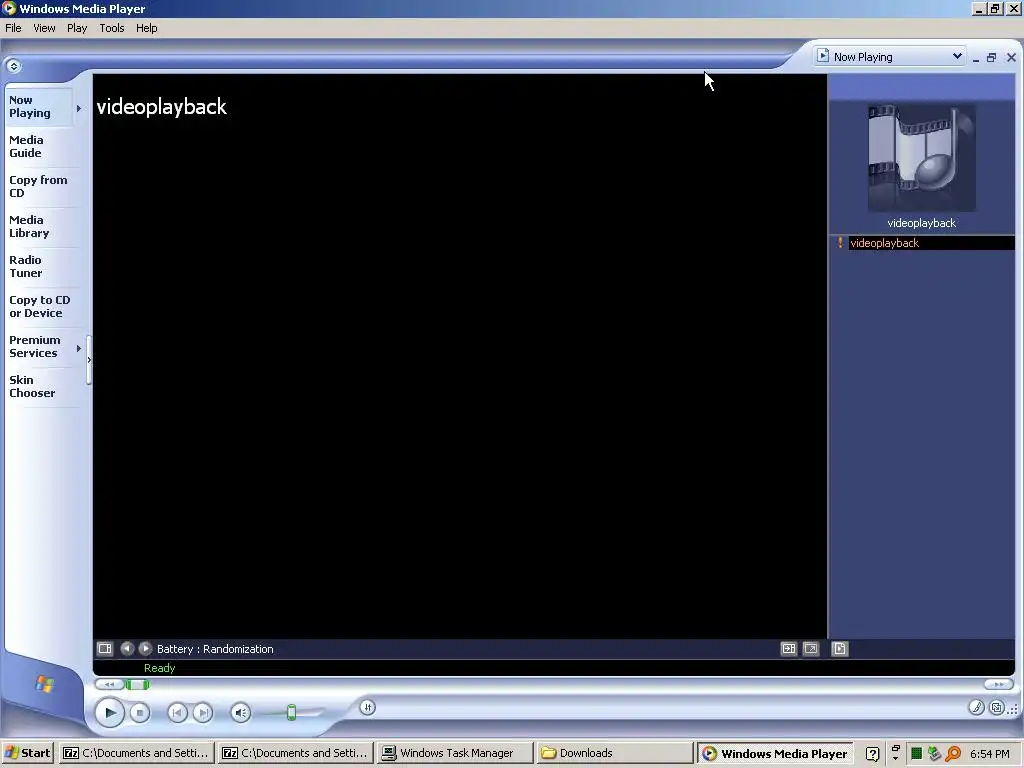This screenshot has height=768, width=1024.
Task: Click the 6:54 PM system clock
Action: tap(989, 754)
